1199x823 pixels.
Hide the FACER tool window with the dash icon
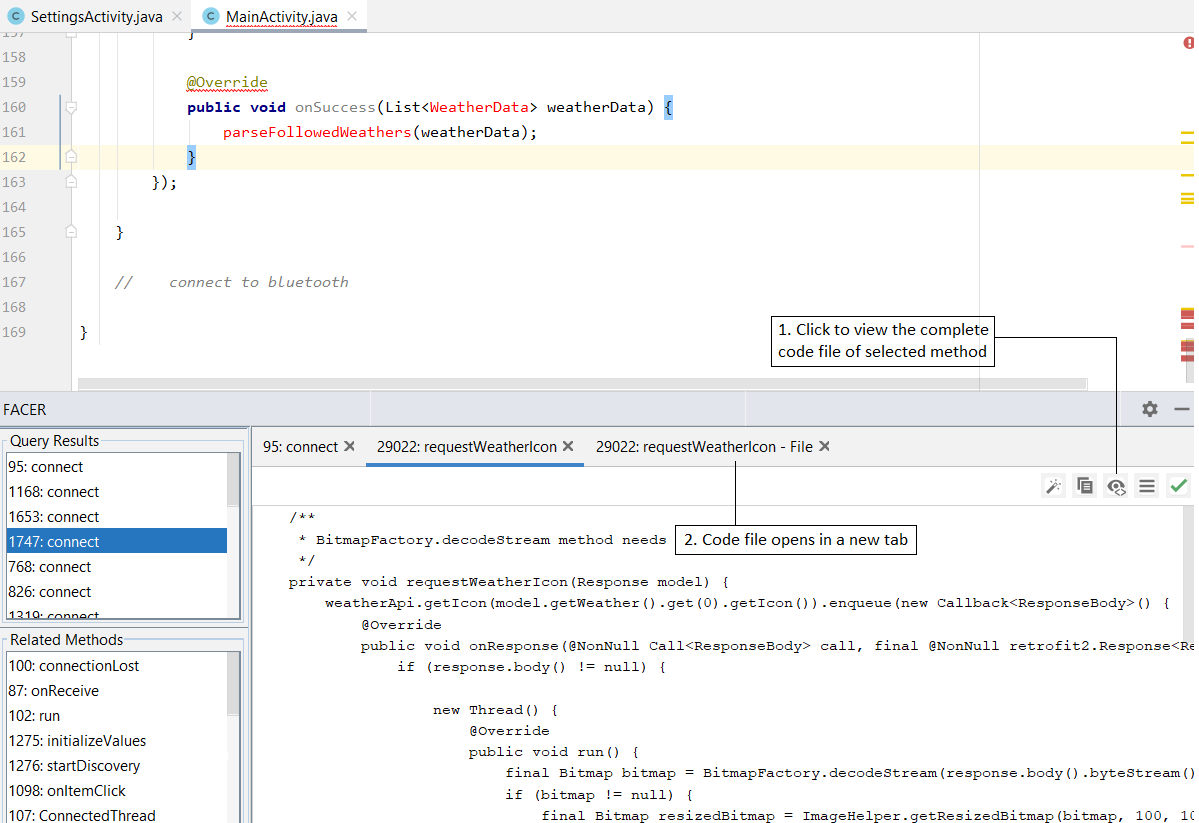[x=1181, y=409]
